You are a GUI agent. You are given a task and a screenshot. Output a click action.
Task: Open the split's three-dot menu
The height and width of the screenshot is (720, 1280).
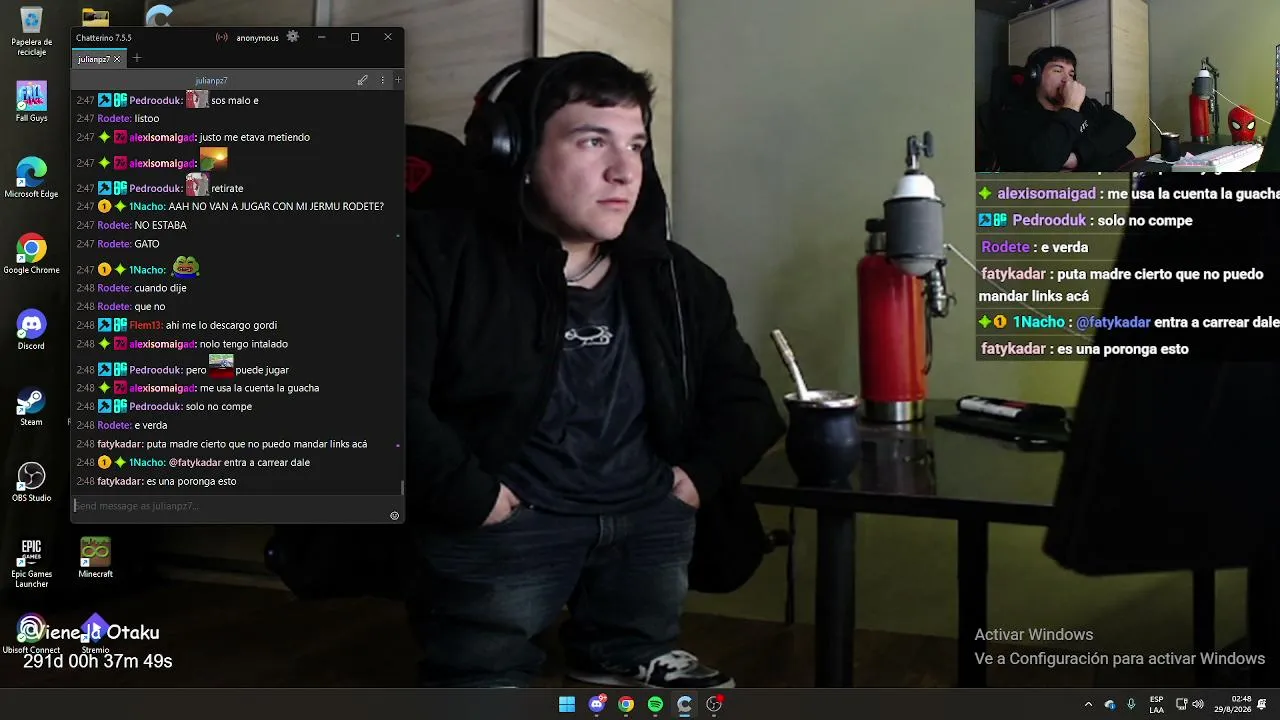(x=382, y=80)
